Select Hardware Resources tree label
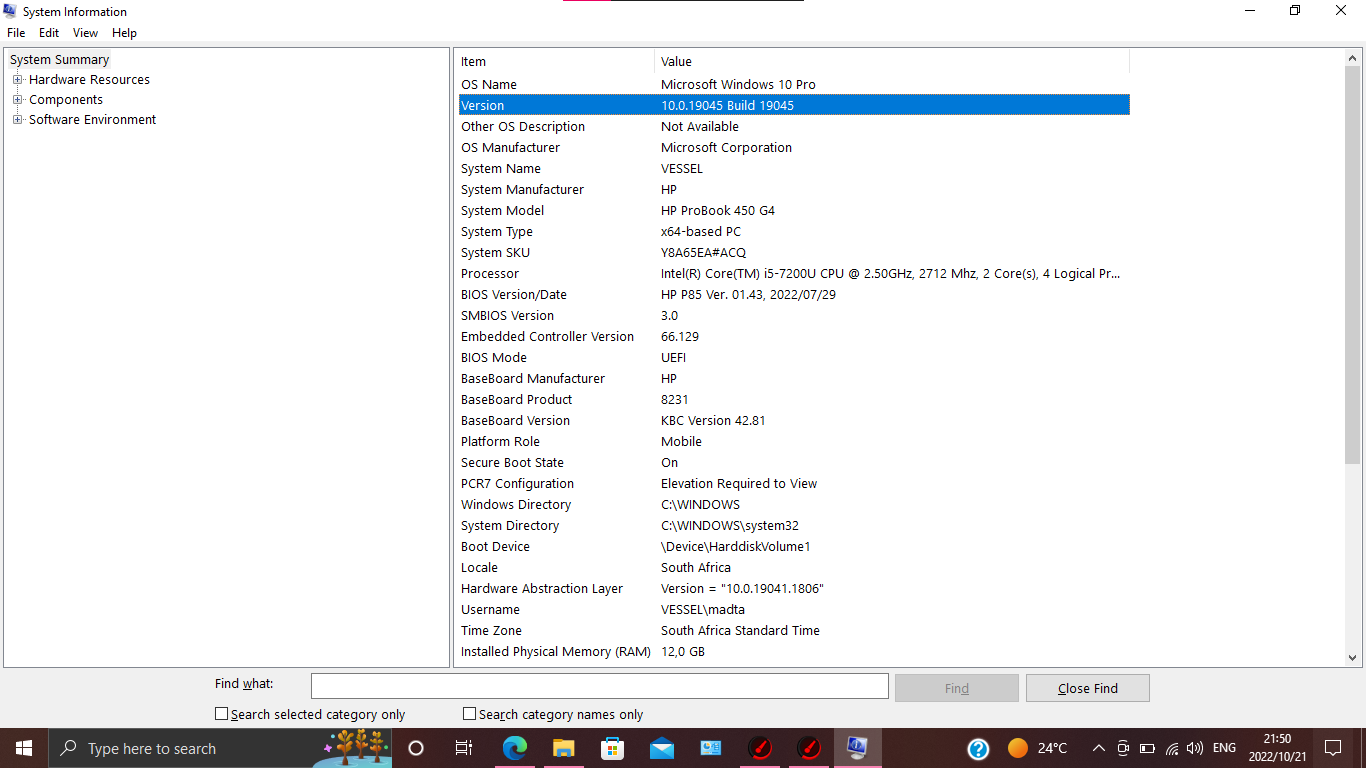This screenshot has height=768, width=1366. [x=89, y=80]
